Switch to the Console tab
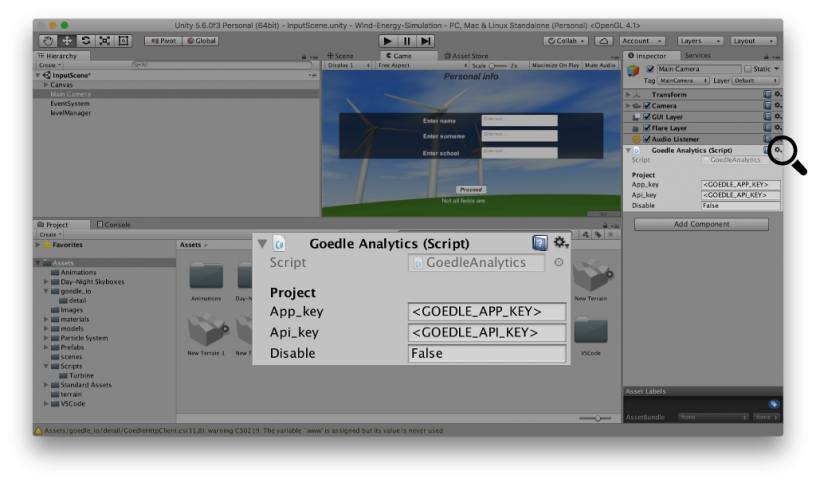The height and width of the screenshot is (483, 816). [113, 224]
